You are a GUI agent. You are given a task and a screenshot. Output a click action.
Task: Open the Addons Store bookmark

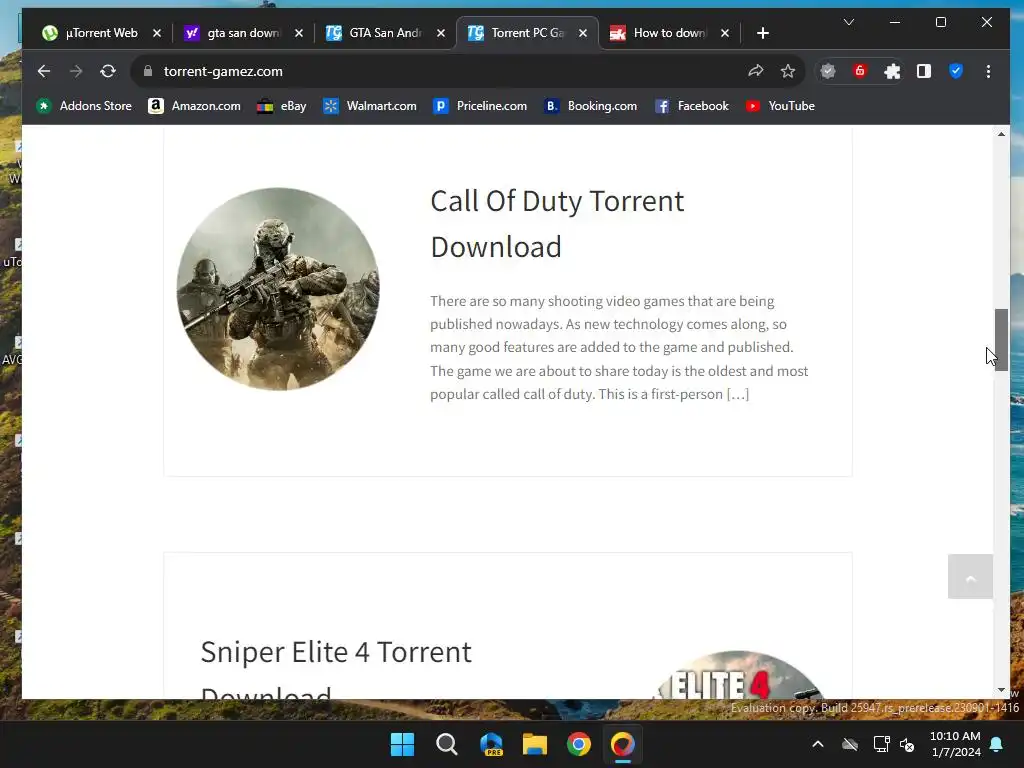84,106
